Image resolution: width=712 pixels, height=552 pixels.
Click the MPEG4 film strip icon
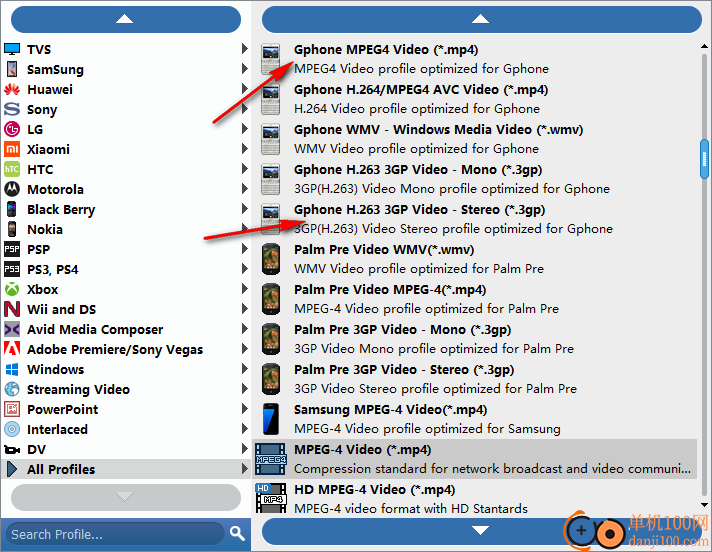[x=271, y=459]
